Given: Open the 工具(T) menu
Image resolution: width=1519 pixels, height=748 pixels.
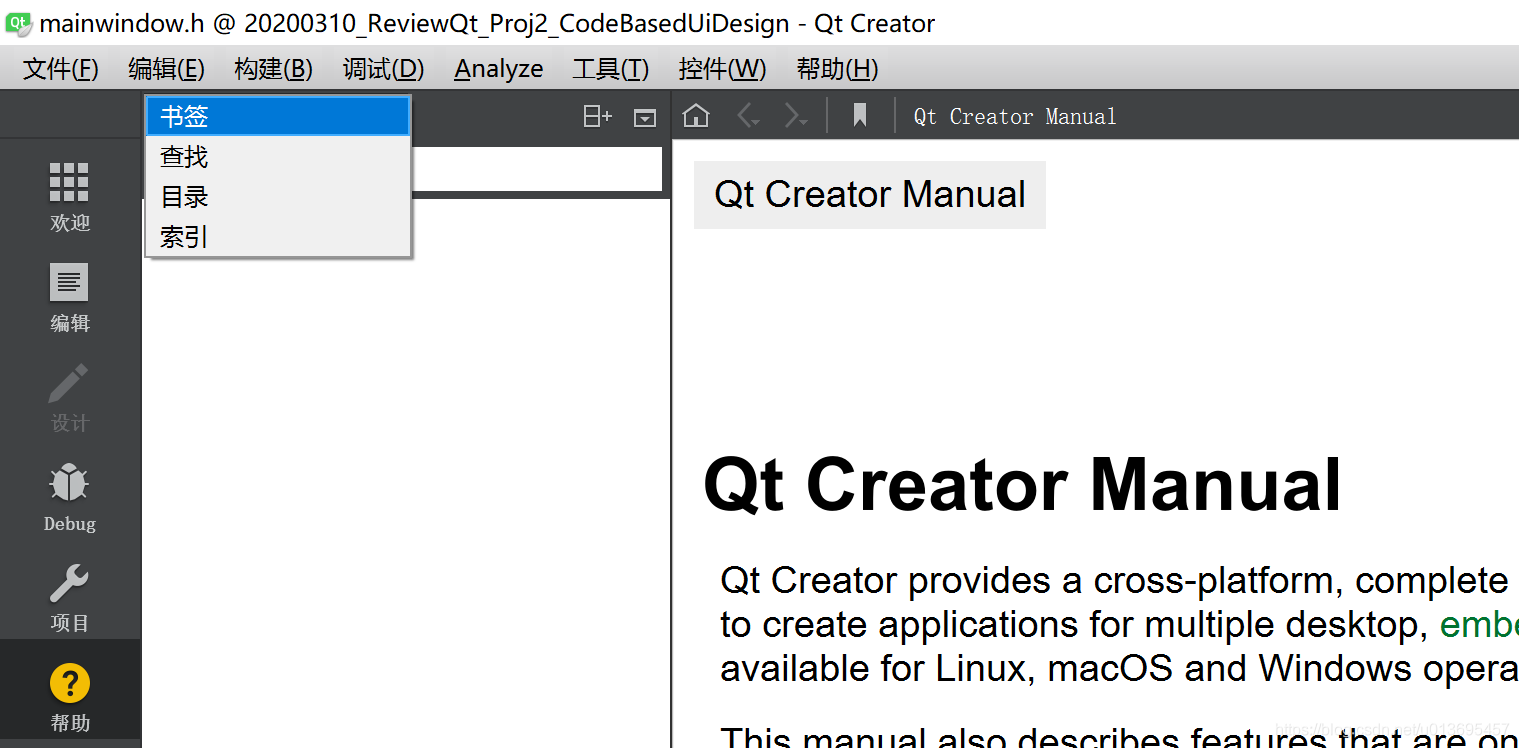Looking at the screenshot, I should point(611,69).
